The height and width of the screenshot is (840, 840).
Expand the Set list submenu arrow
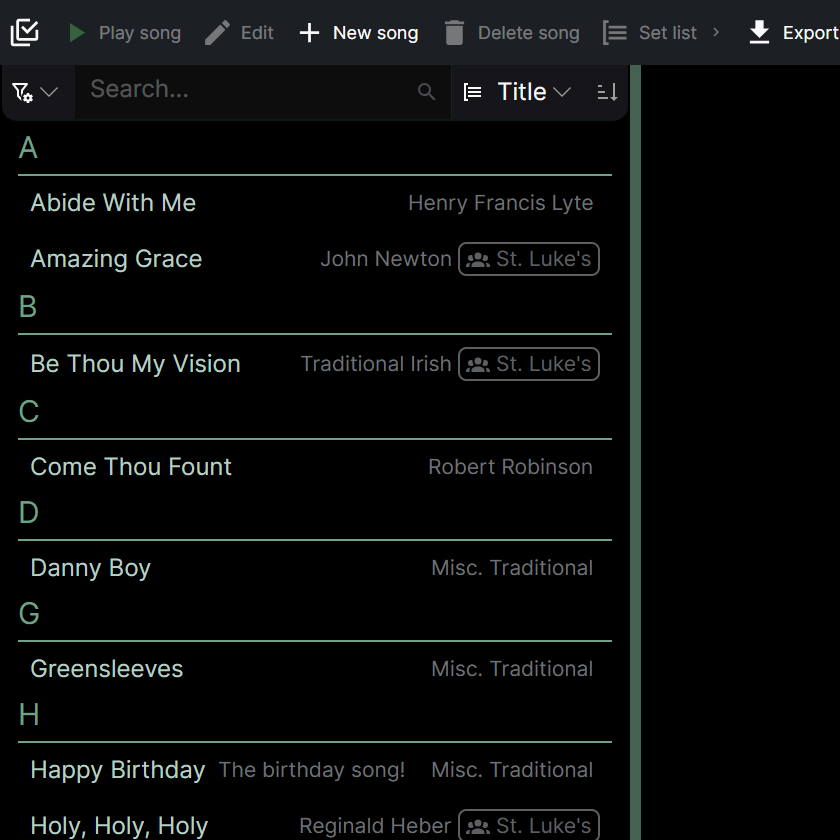coord(716,33)
